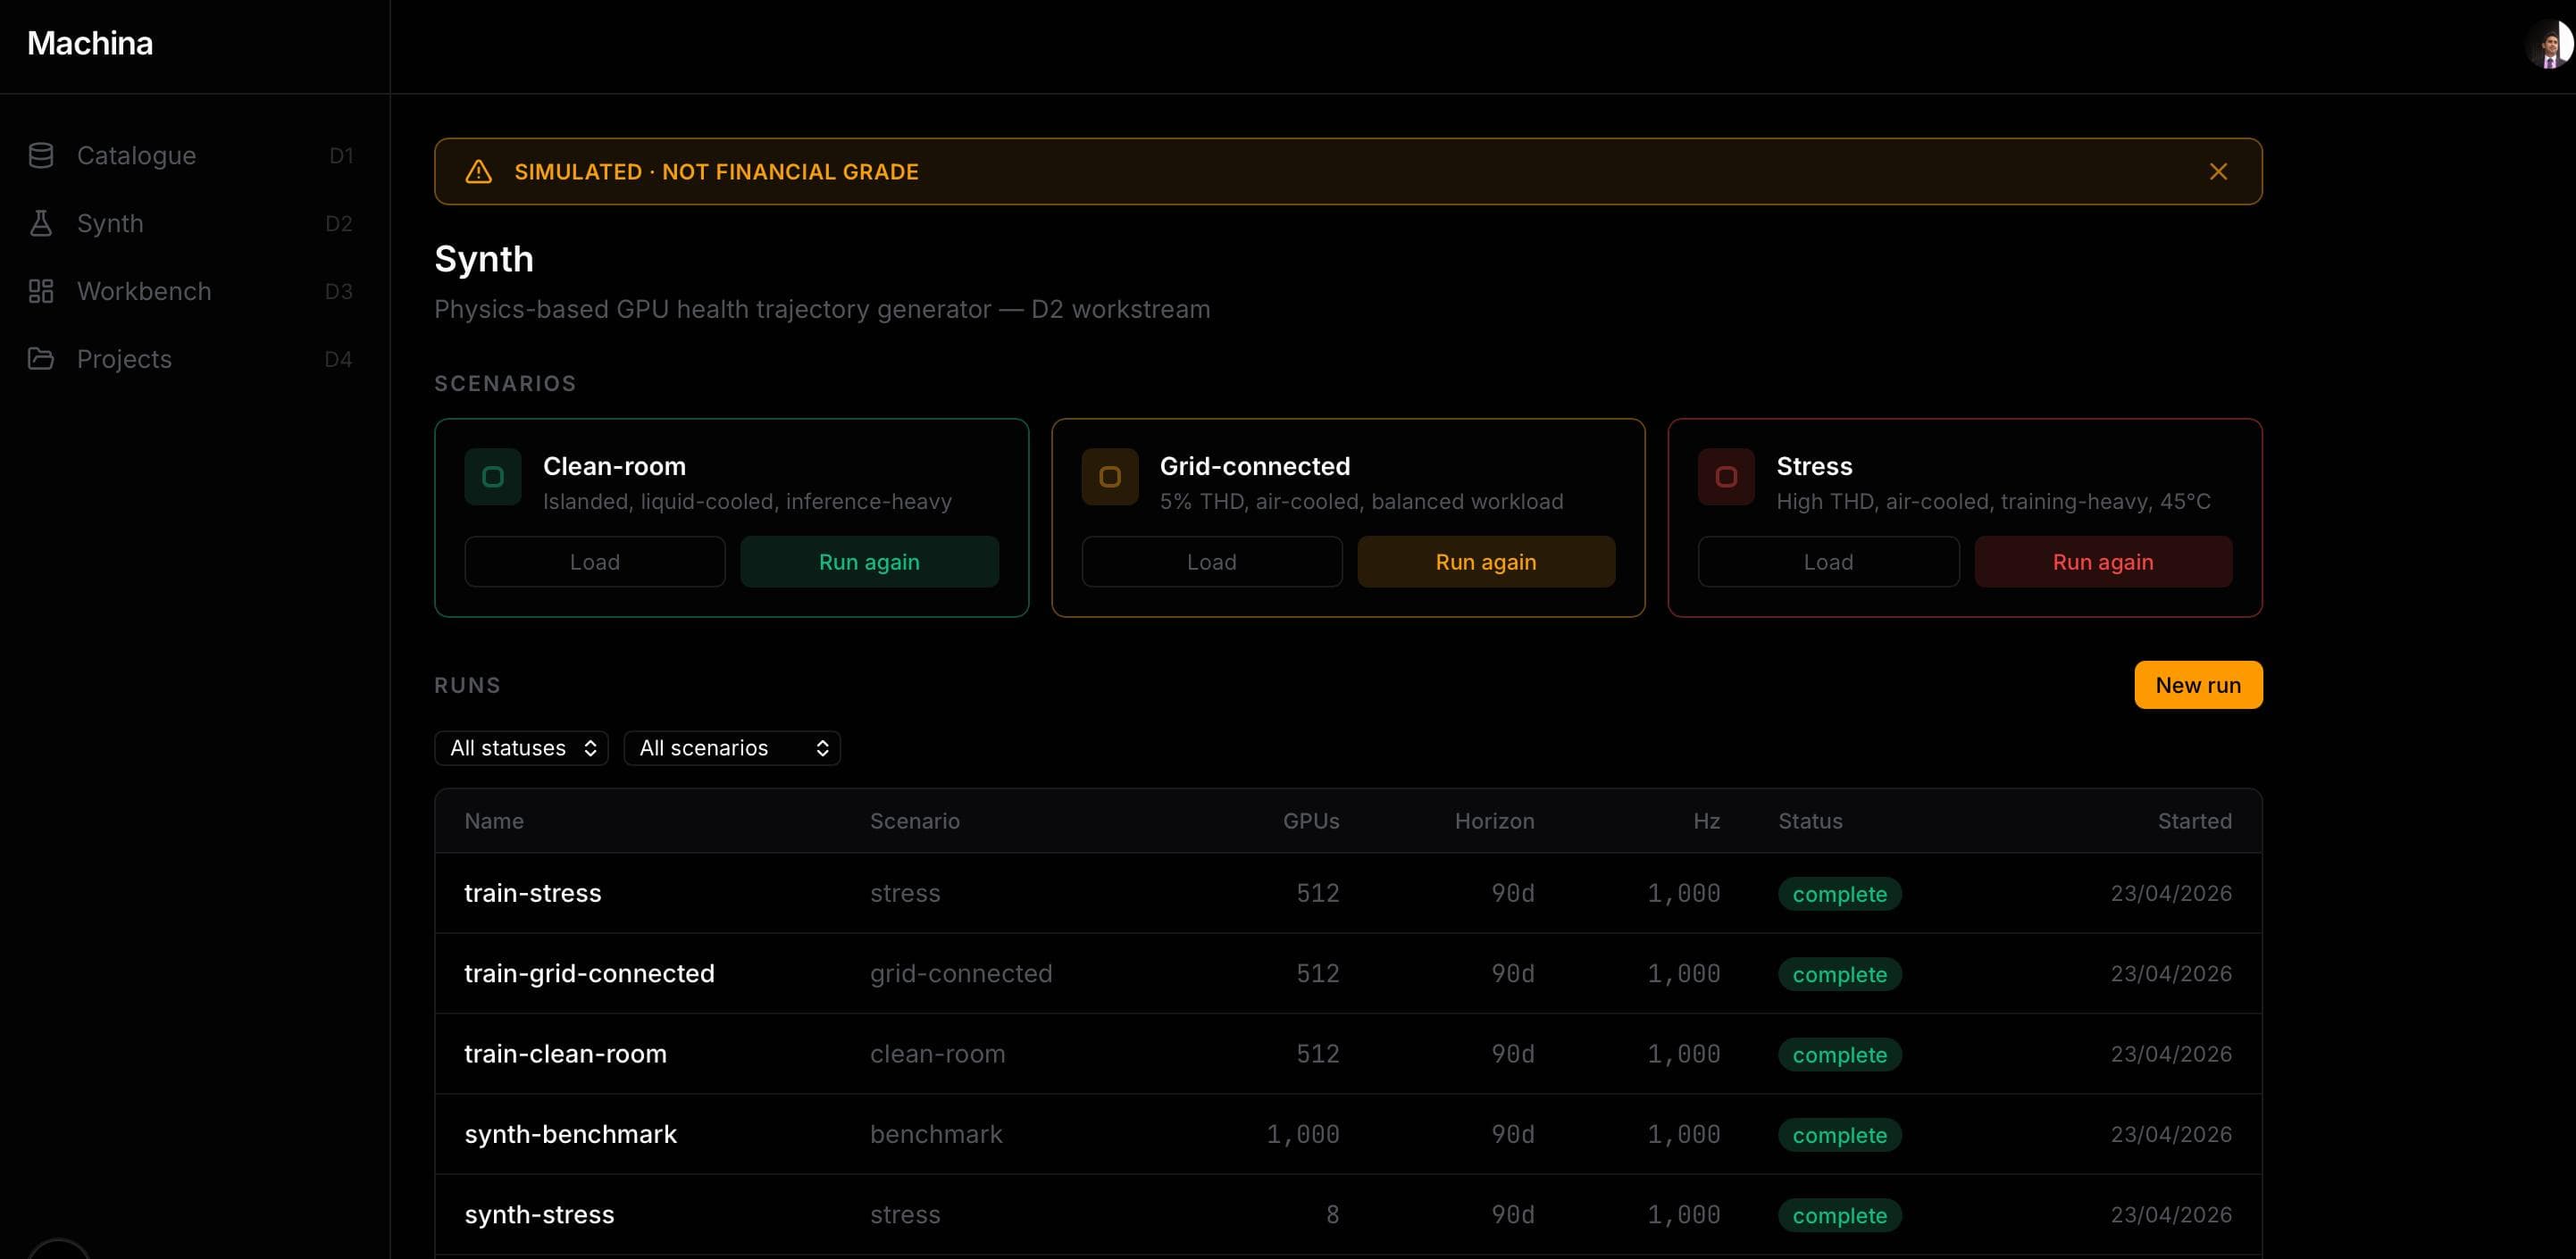
Task: Run the Grid-connected scenario again
Action: [1486, 562]
